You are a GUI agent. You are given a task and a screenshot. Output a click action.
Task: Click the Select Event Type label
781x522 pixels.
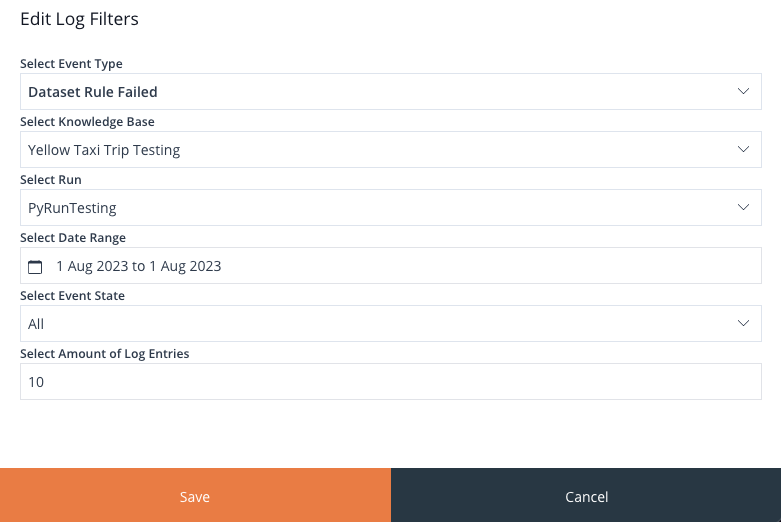(x=71, y=64)
